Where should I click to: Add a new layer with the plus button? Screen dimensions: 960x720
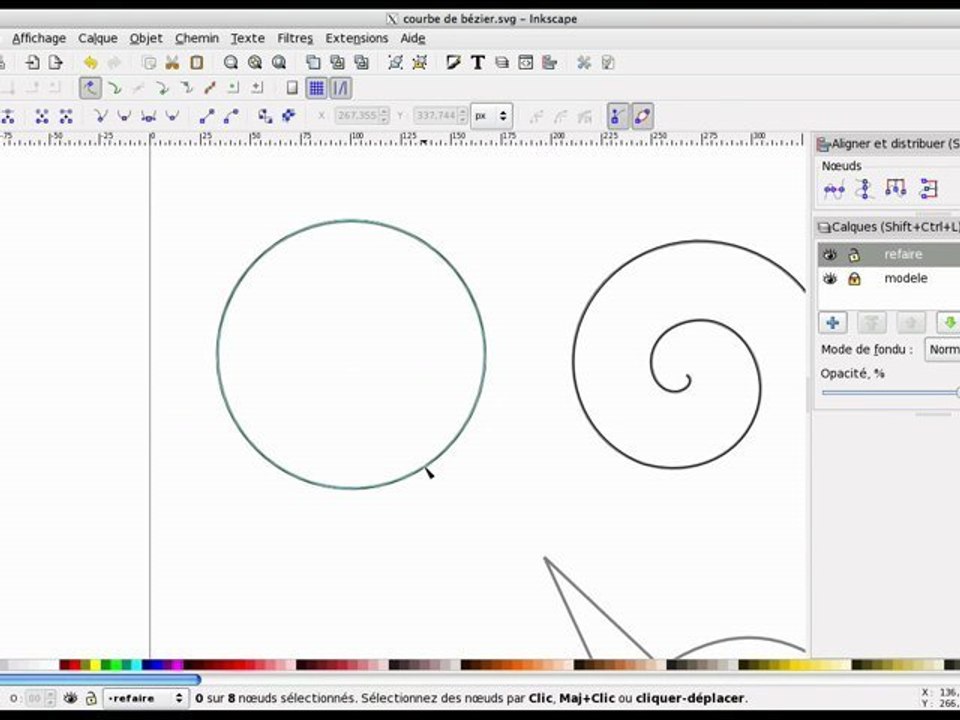pyautogui.click(x=833, y=323)
